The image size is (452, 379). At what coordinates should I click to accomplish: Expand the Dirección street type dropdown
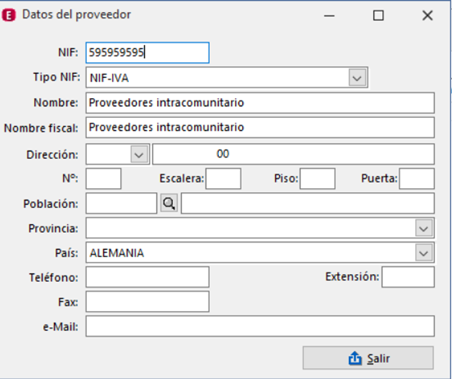click(x=139, y=154)
